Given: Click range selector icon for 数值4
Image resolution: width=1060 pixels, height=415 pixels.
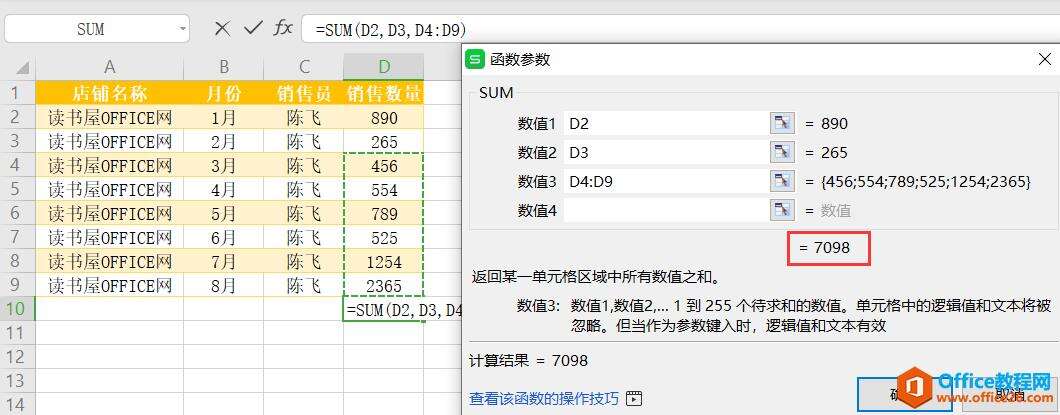Looking at the screenshot, I should pos(782,210).
